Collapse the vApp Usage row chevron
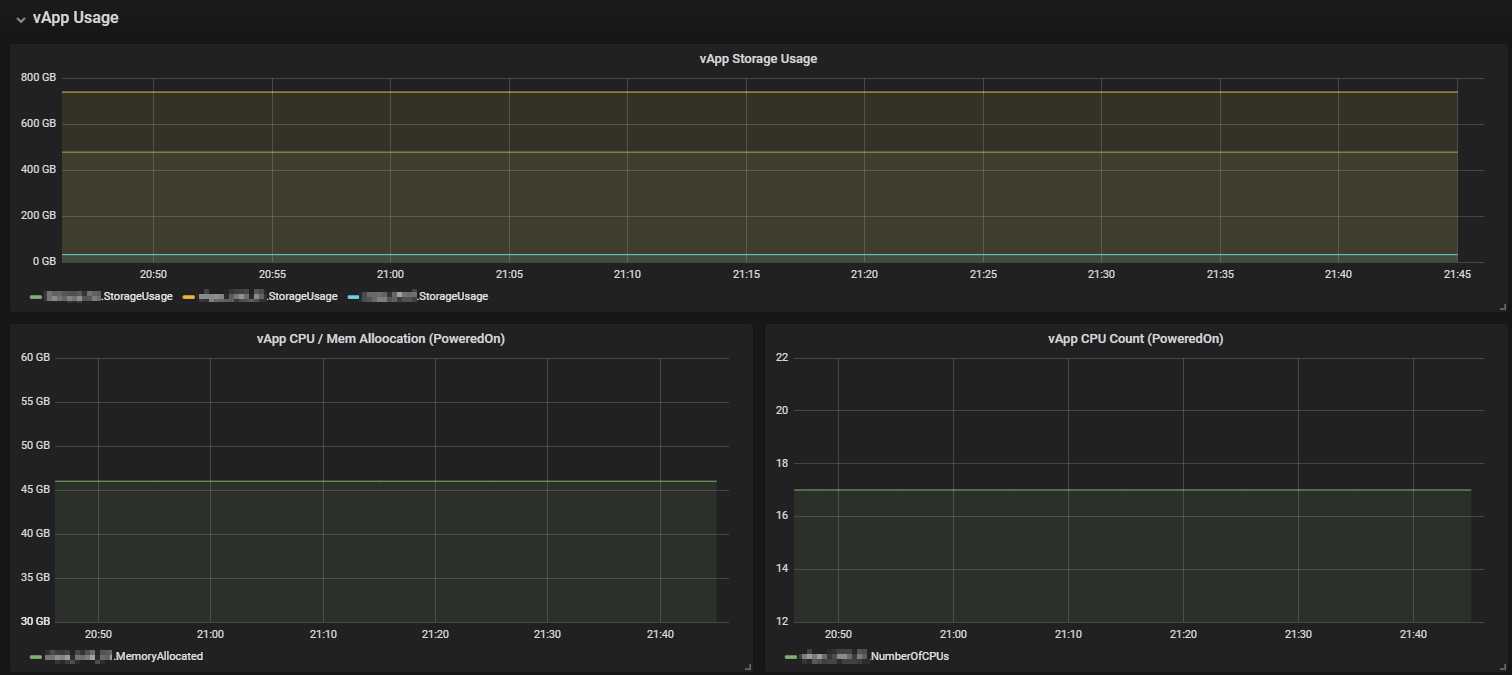This screenshot has height=675, width=1512. point(20,19)
